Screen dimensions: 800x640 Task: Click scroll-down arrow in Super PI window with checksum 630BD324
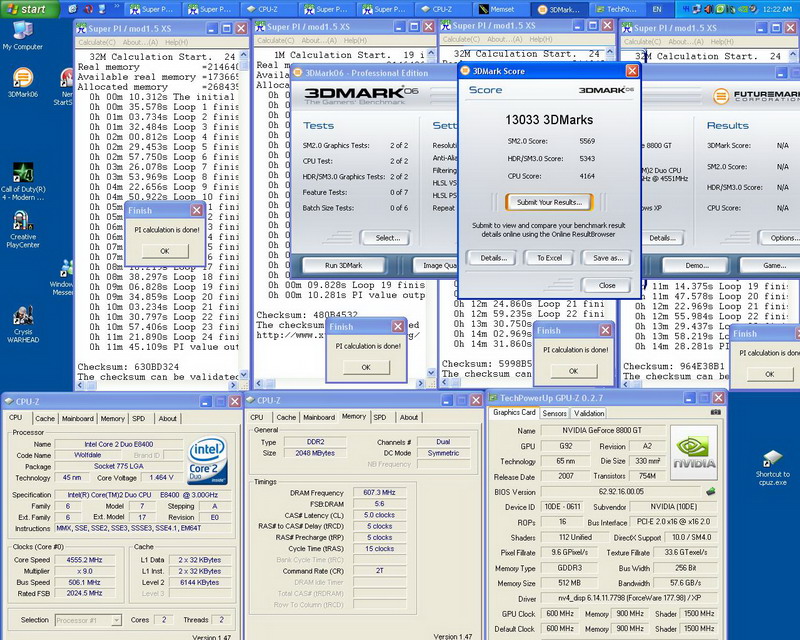(x=243, y=374)
